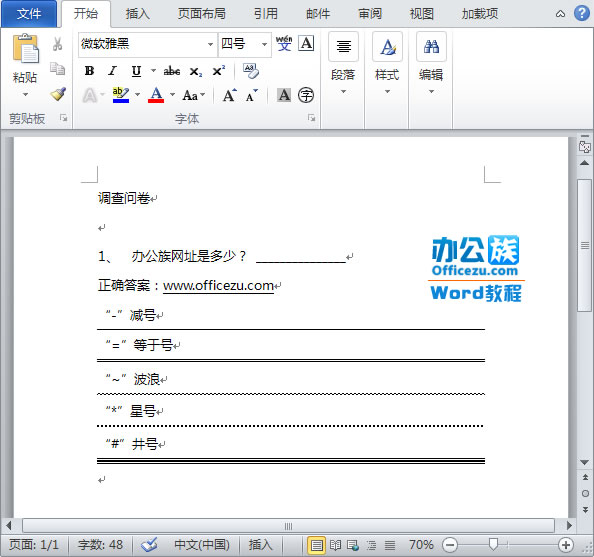Switch to the Mailings tab
The width and height of the screenshot is (594, 557).
tap(318, 14)
